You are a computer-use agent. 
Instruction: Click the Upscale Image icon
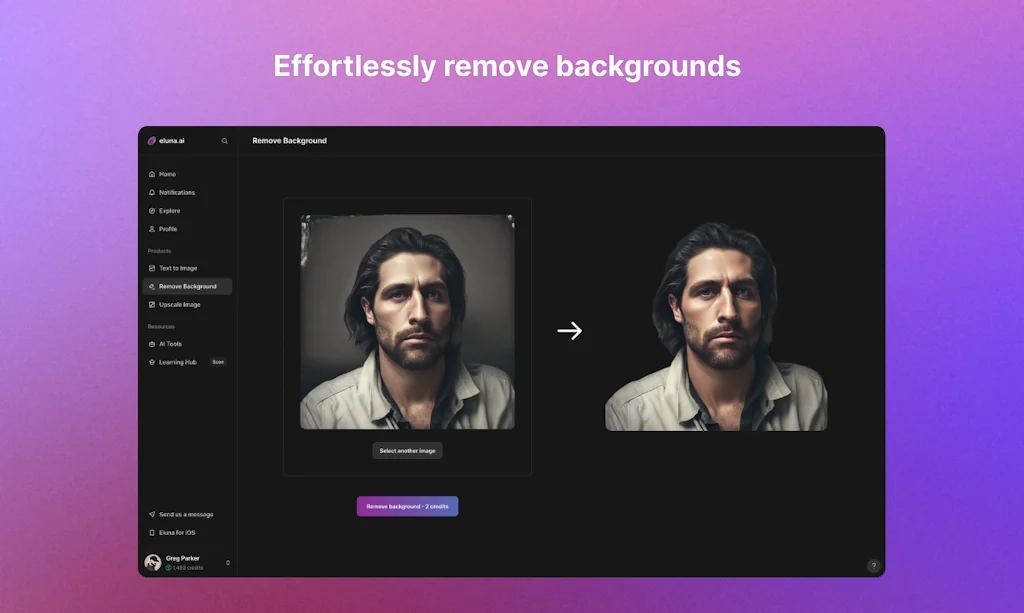[152, 305]
